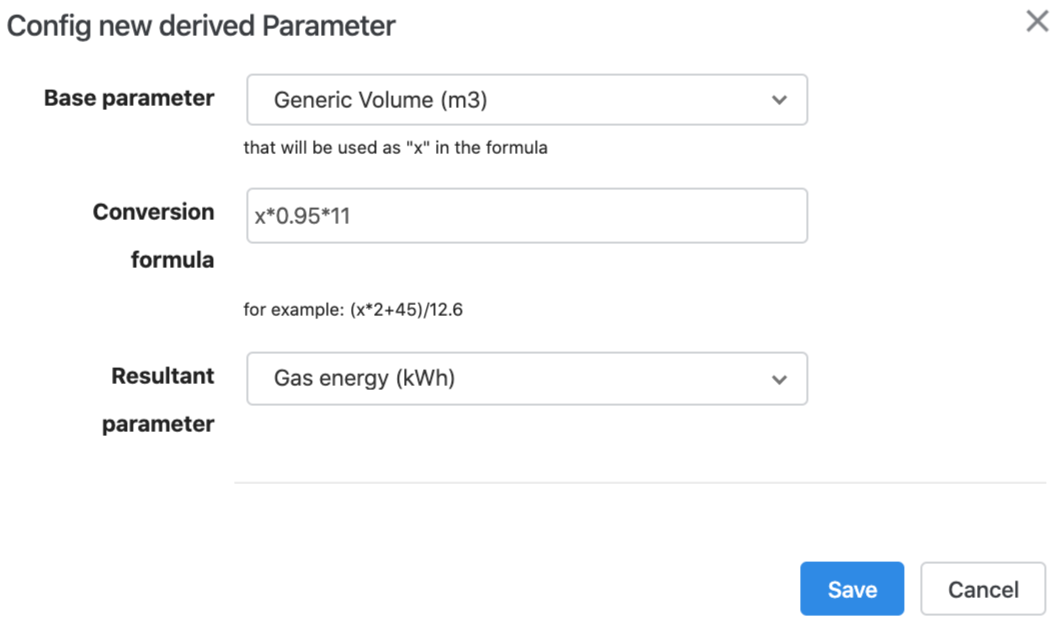
Task: Click the Base parameter field label
Action: pyautogui.click(x=129, y=98)
